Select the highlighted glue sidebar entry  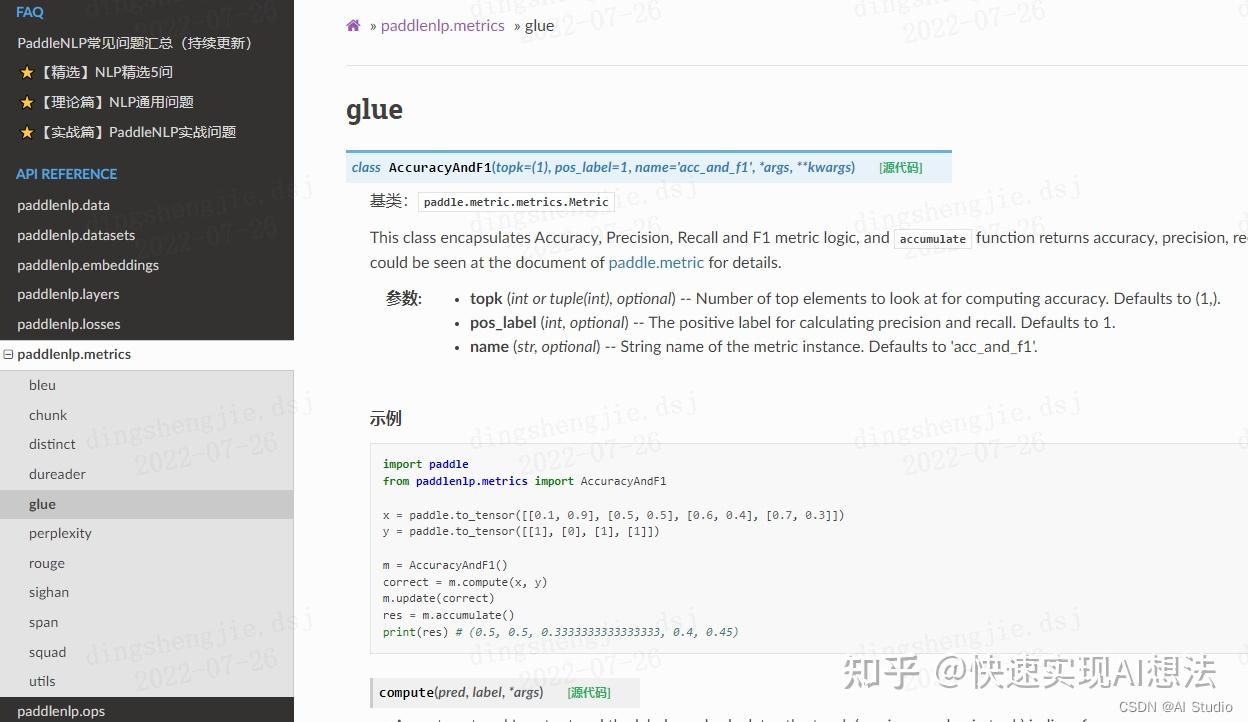pos(42,504)
